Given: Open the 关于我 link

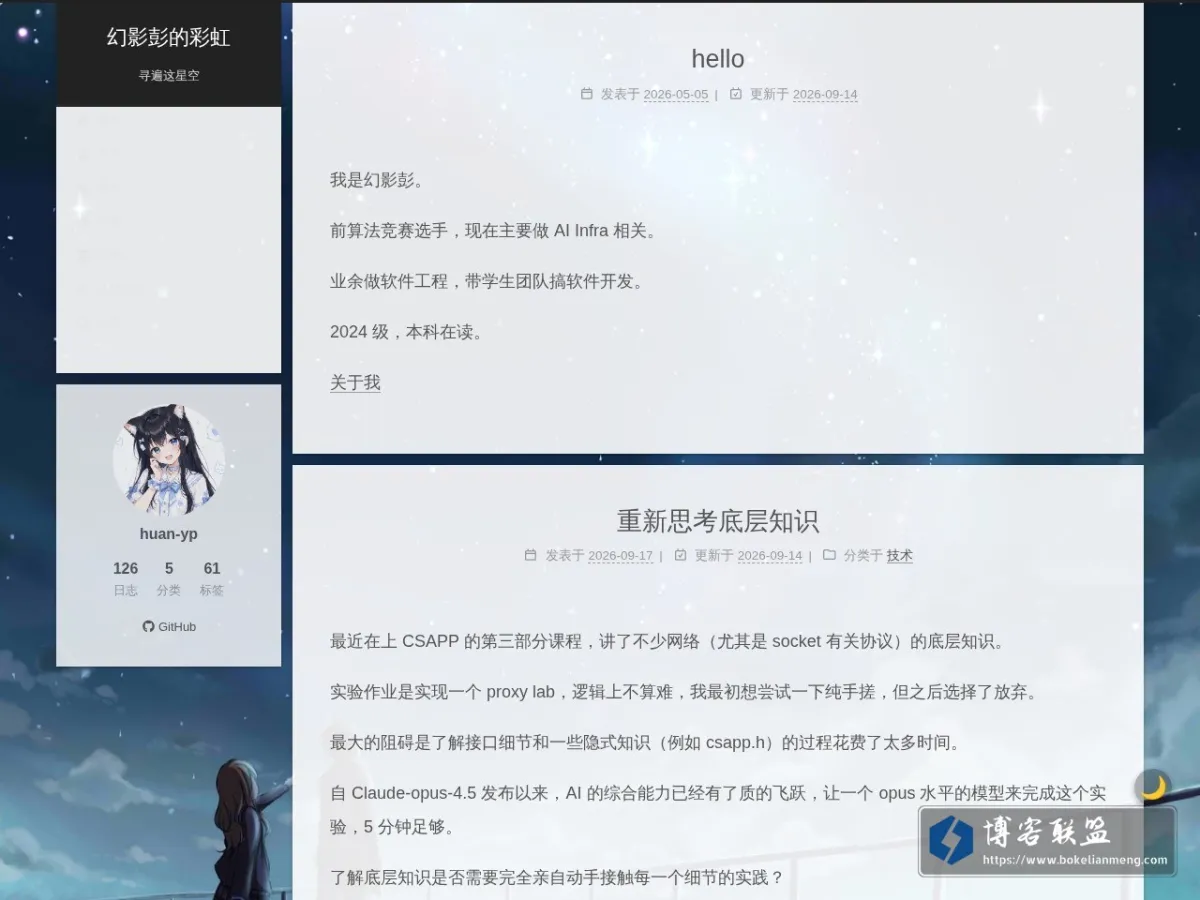Looking at the screenshot, I should point(355,382).
